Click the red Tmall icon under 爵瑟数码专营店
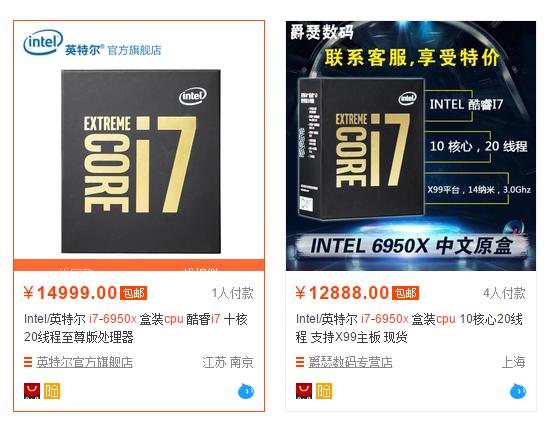The height and width of the screenshot is (423, 549). click(304, 391)
